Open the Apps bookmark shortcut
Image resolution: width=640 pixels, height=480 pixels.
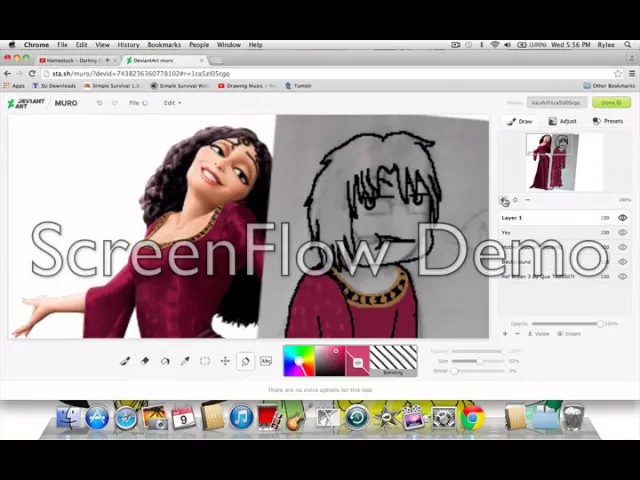14,86
